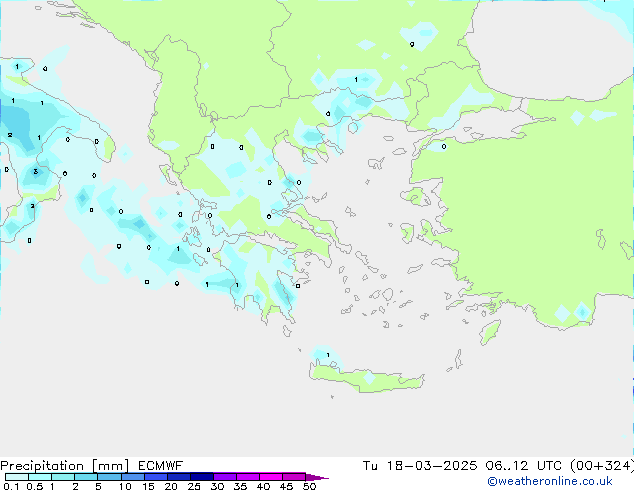The width and height of the screenshot is (634, 490).
Task: Click the "25" legend scale label
Action: (194, 486)
